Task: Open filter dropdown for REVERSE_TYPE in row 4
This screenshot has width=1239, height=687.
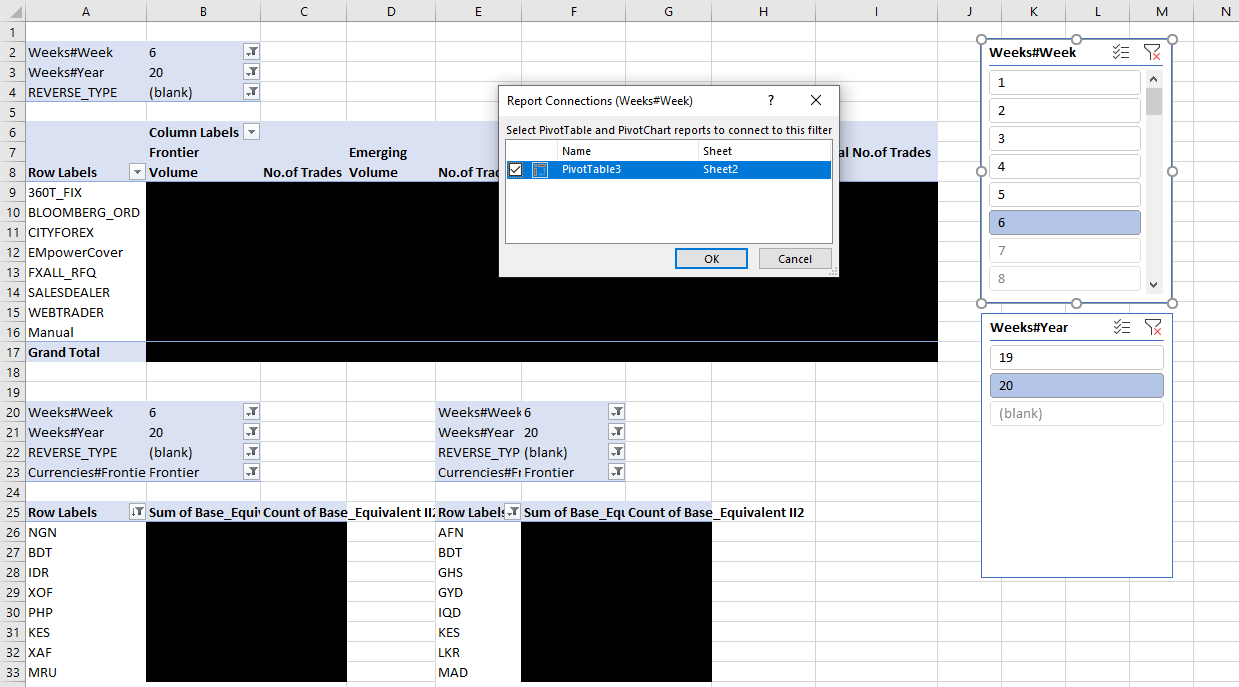Action: 252,92
